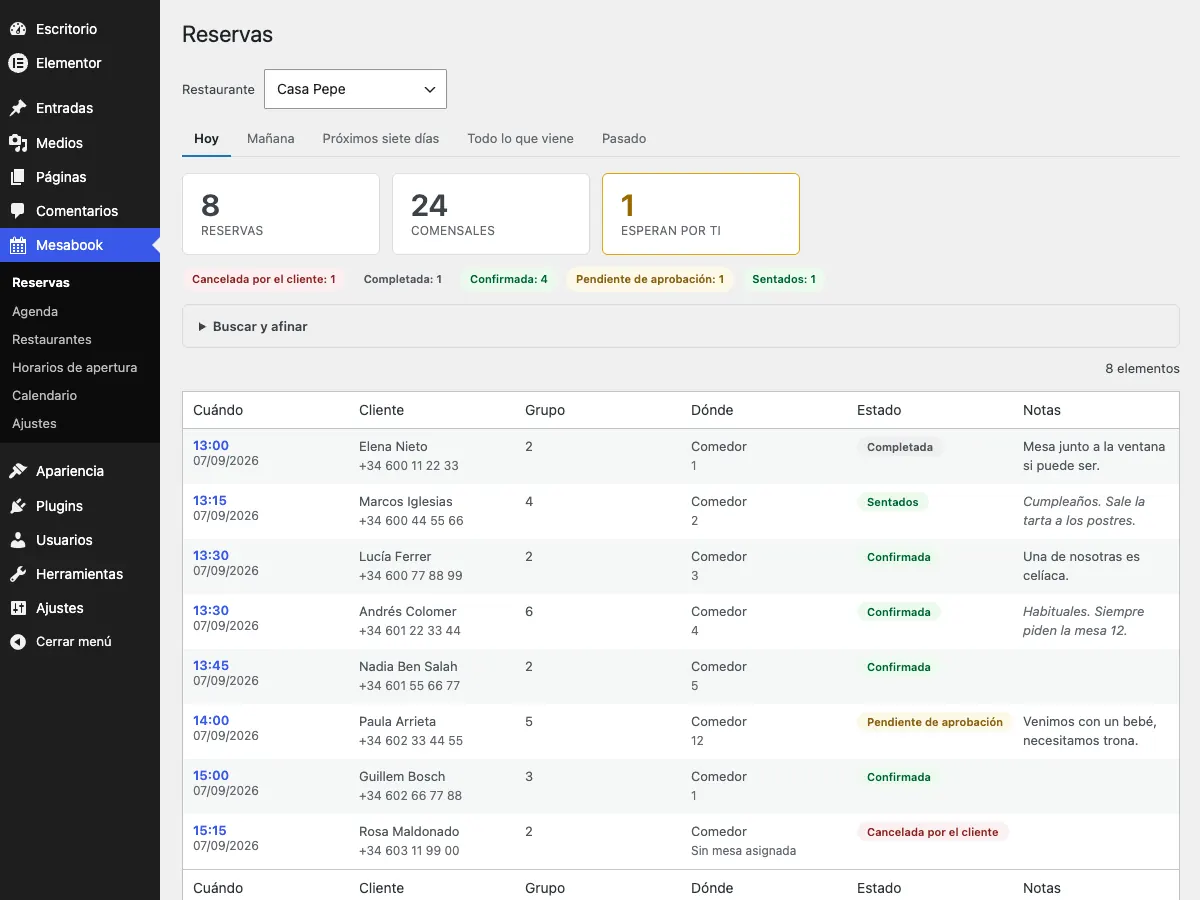Filter by Sentados: 1 status pill

(784, 280)
